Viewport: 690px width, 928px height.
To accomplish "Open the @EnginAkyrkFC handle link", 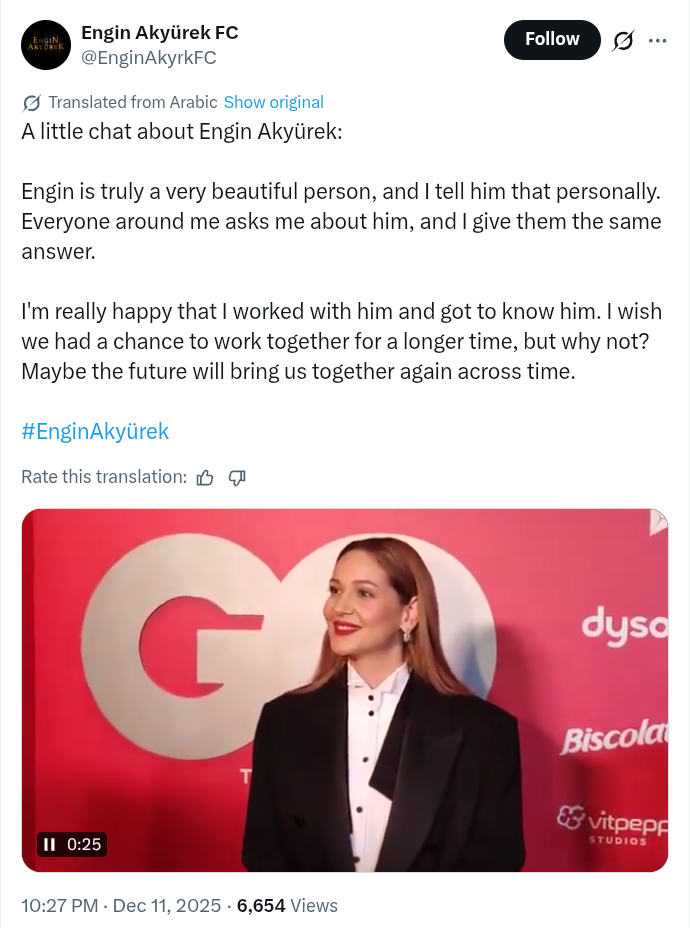I will pyautogui.click(x=148, y=58).
